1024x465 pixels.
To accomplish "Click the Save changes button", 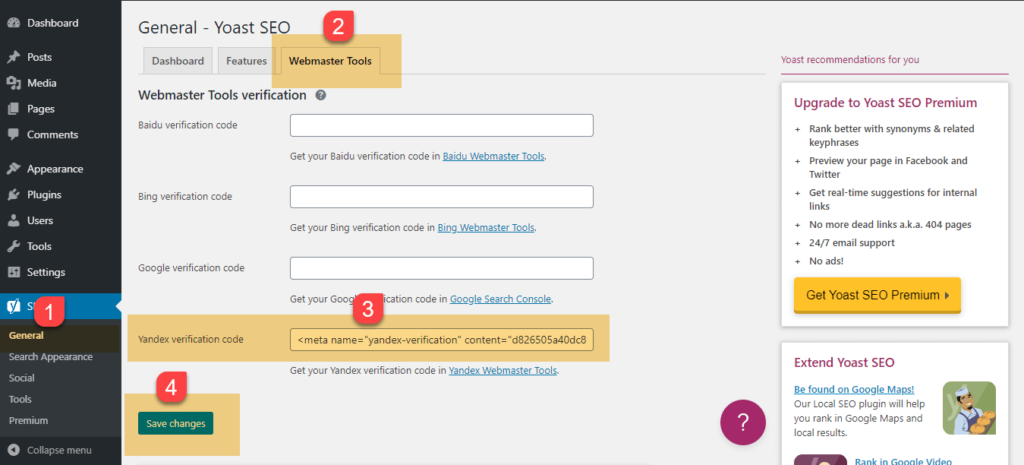I will pos(176,423).
